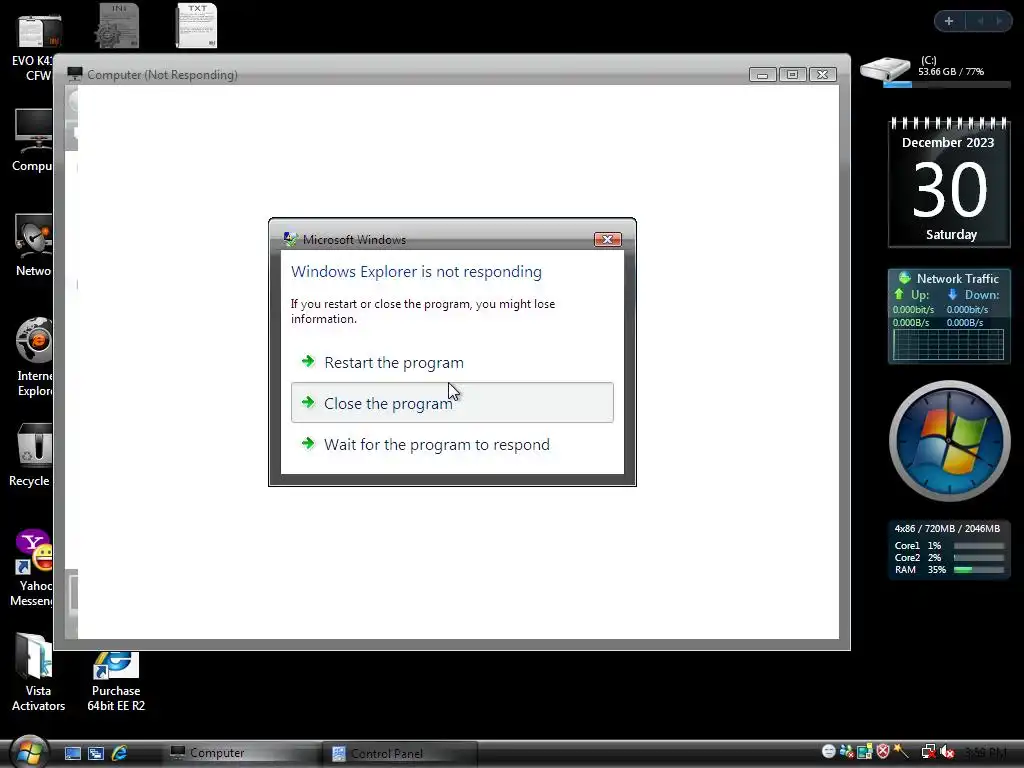Click the Network Traffic gadget title
1024x768 pixels.
pyautogui.click(x=957, y=279)
